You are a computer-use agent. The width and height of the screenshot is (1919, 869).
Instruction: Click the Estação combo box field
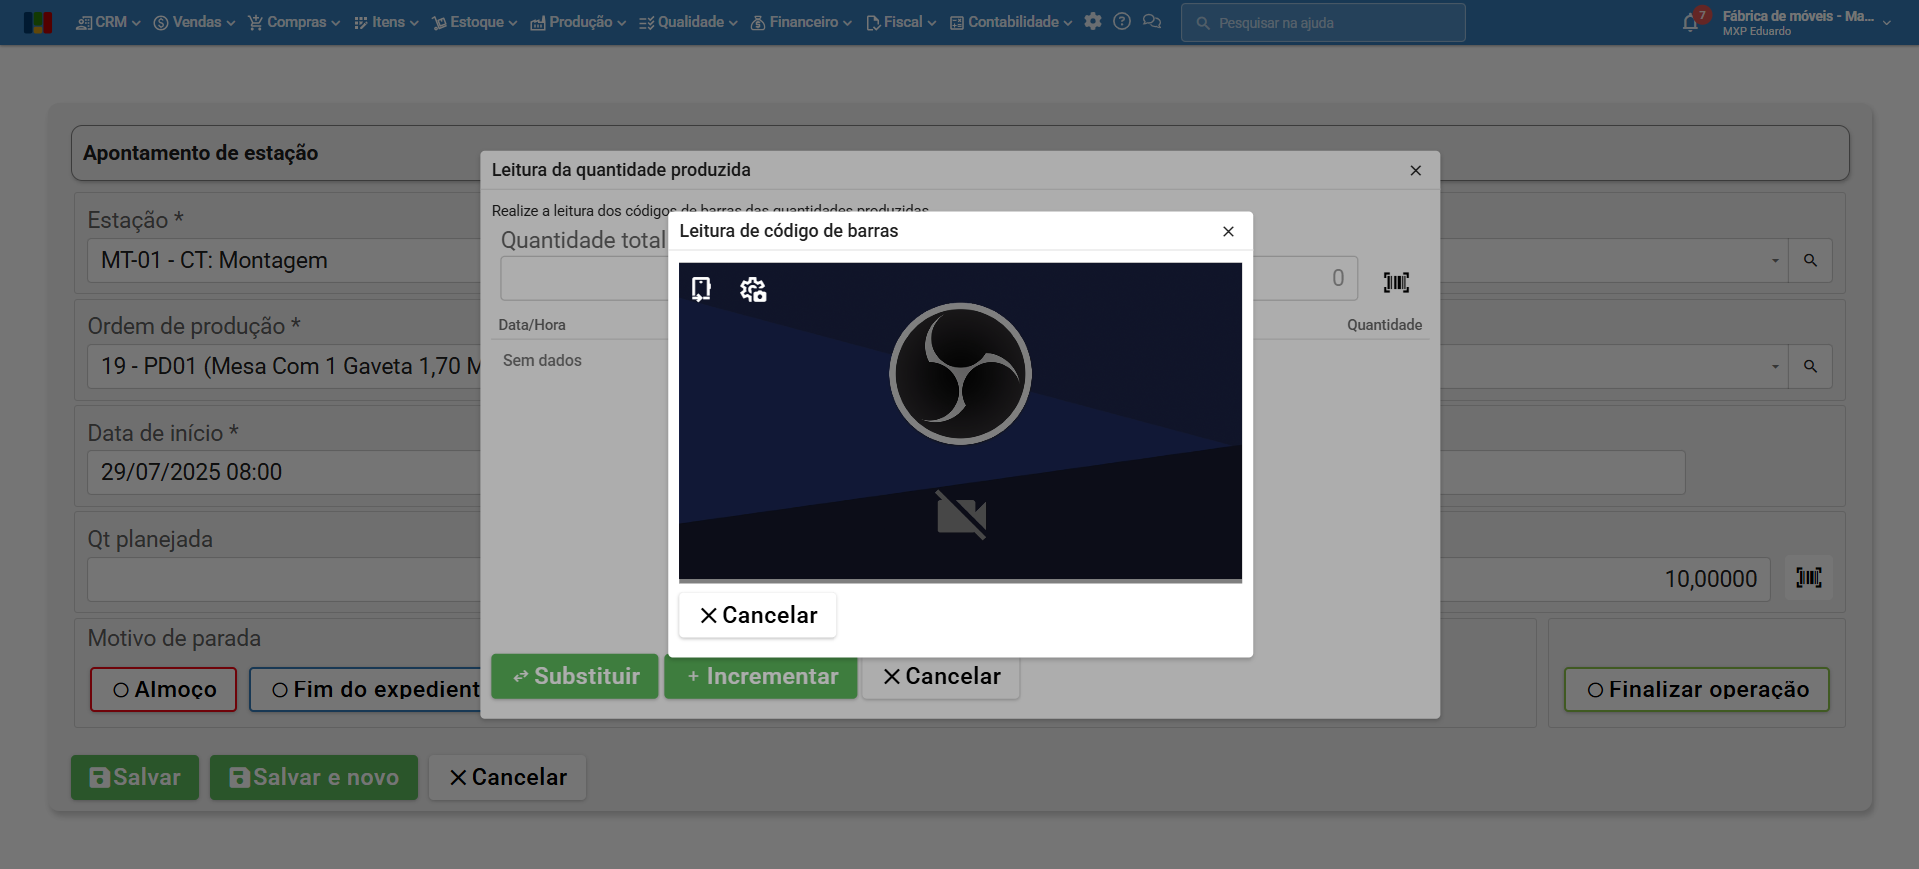tap(284, 260)
